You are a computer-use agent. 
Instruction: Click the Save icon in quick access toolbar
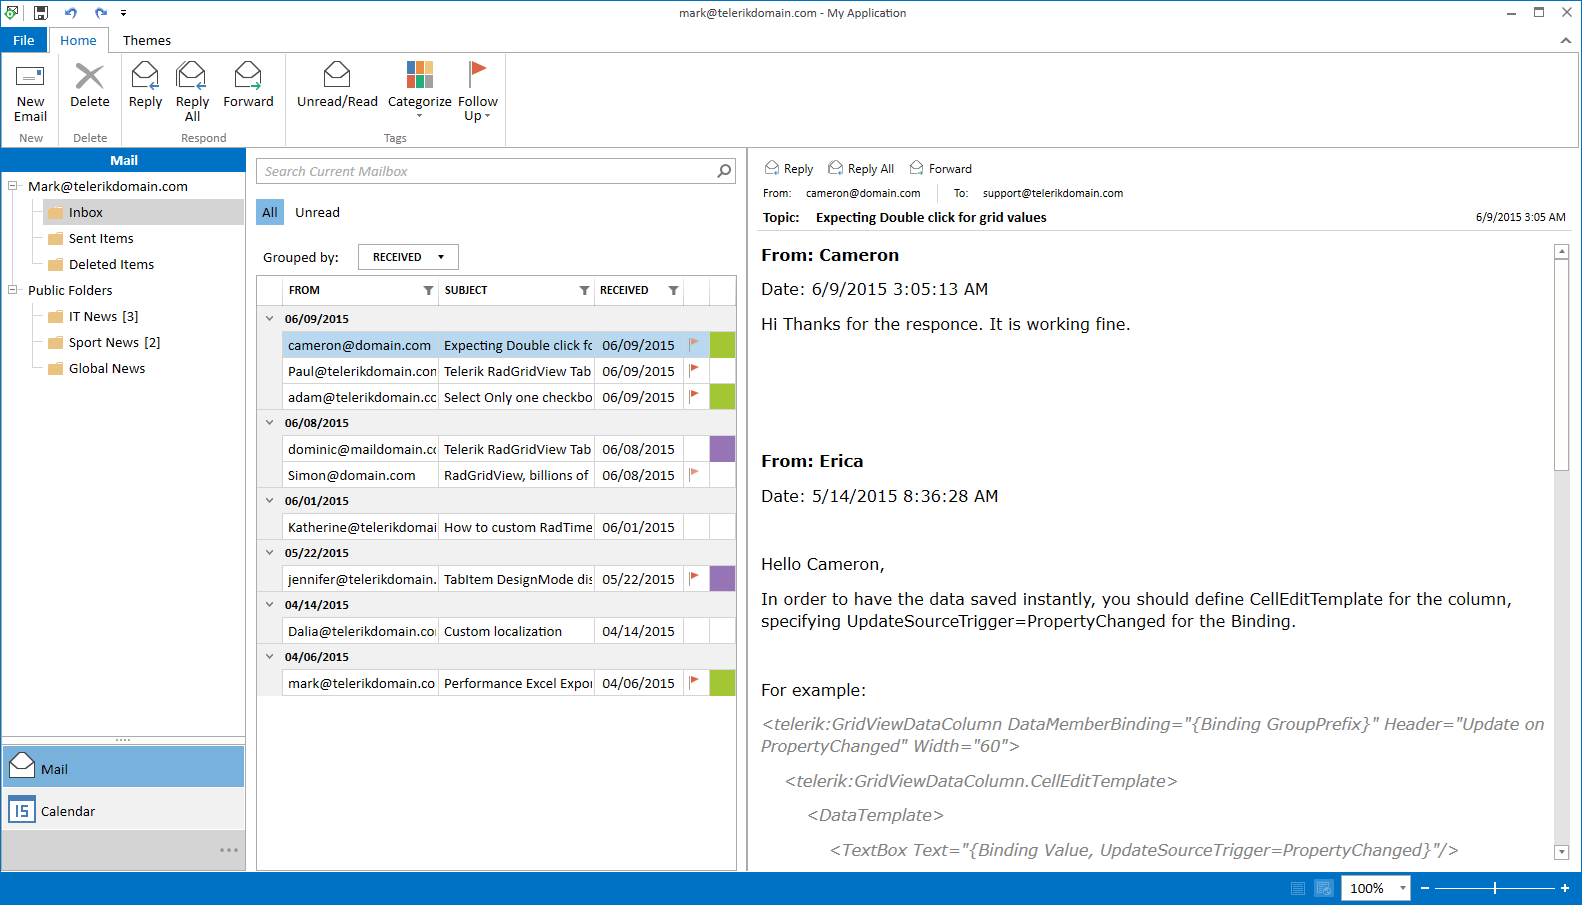[x=41, y=13]
